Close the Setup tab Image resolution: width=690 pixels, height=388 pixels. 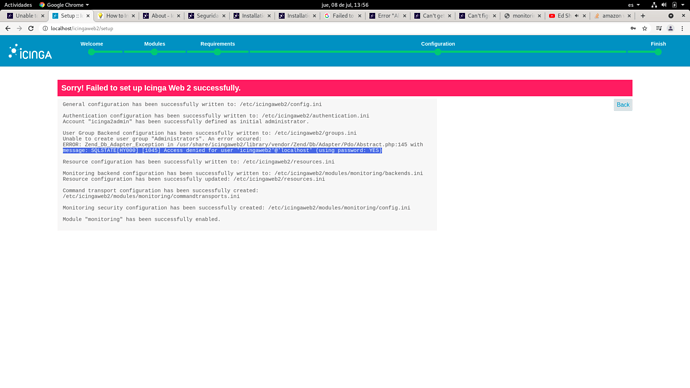pos(88,15)
